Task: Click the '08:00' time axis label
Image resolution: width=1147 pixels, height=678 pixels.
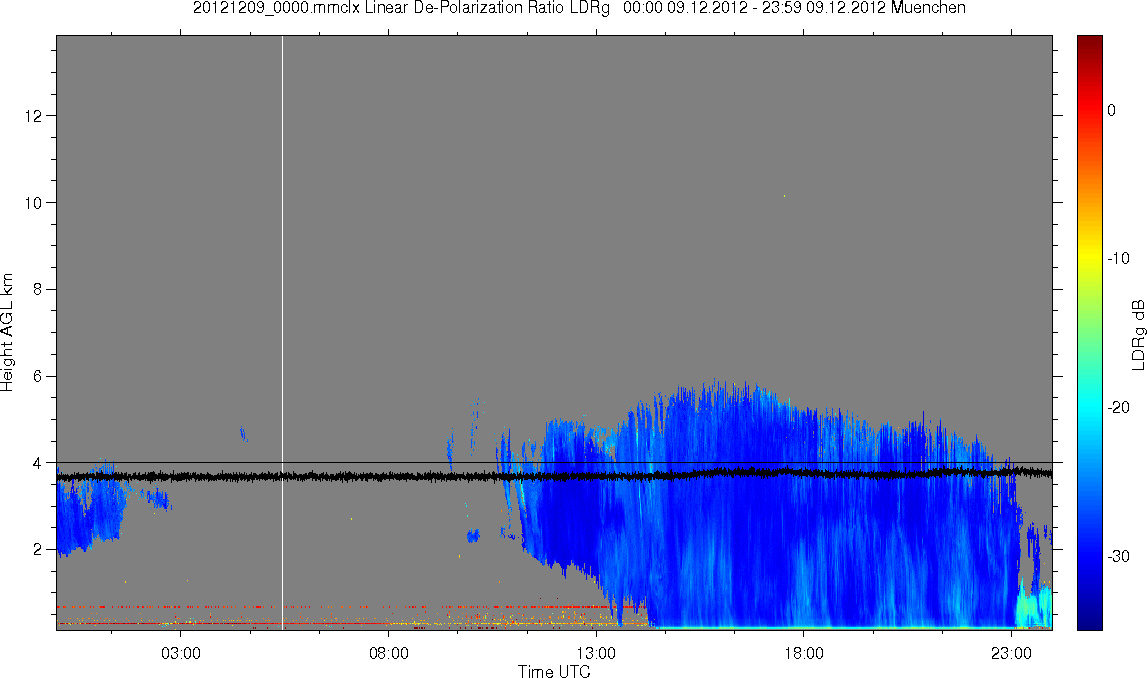Action: tap(388, 653)
